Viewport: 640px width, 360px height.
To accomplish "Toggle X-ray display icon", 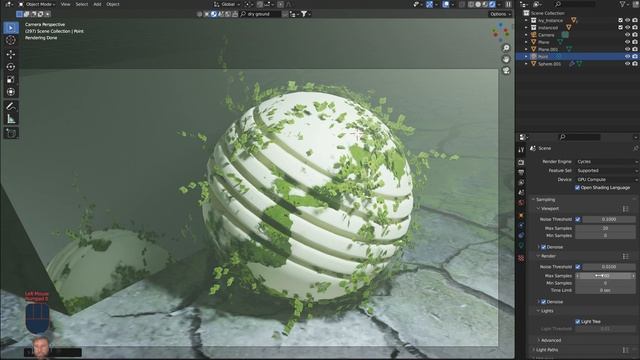I will coord(462,4).
